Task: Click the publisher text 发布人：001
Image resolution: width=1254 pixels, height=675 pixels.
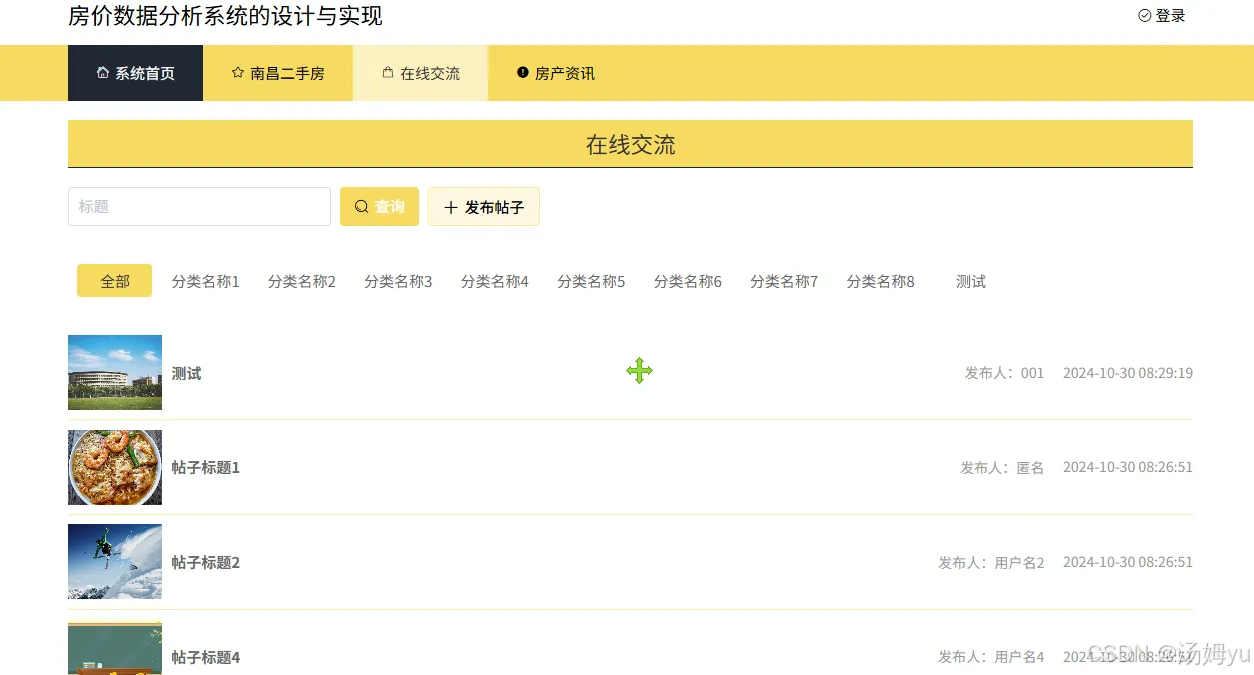Action: point(1004,373)
